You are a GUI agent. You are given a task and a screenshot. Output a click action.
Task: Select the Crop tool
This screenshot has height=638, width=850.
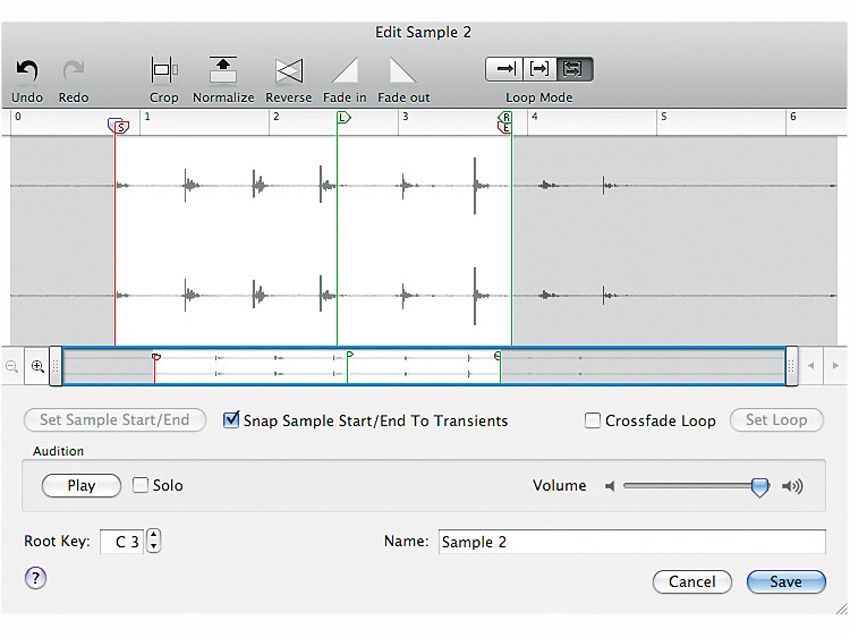click(163, 70)
